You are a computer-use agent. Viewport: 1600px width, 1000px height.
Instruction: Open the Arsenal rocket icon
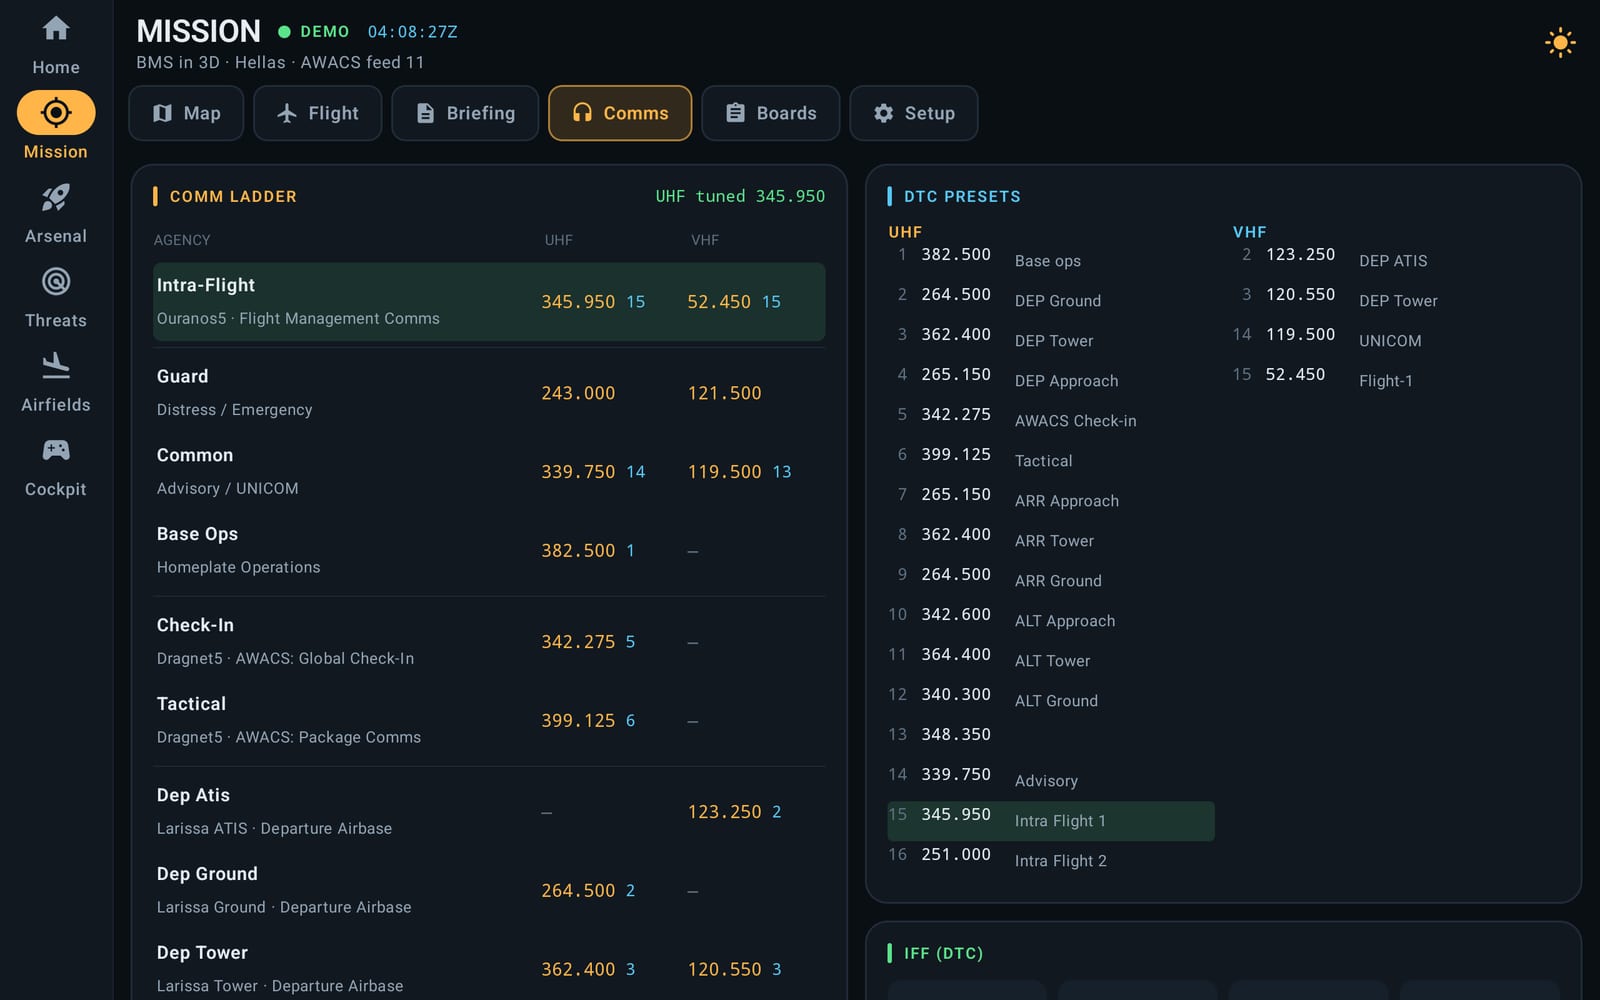[56, 198]
